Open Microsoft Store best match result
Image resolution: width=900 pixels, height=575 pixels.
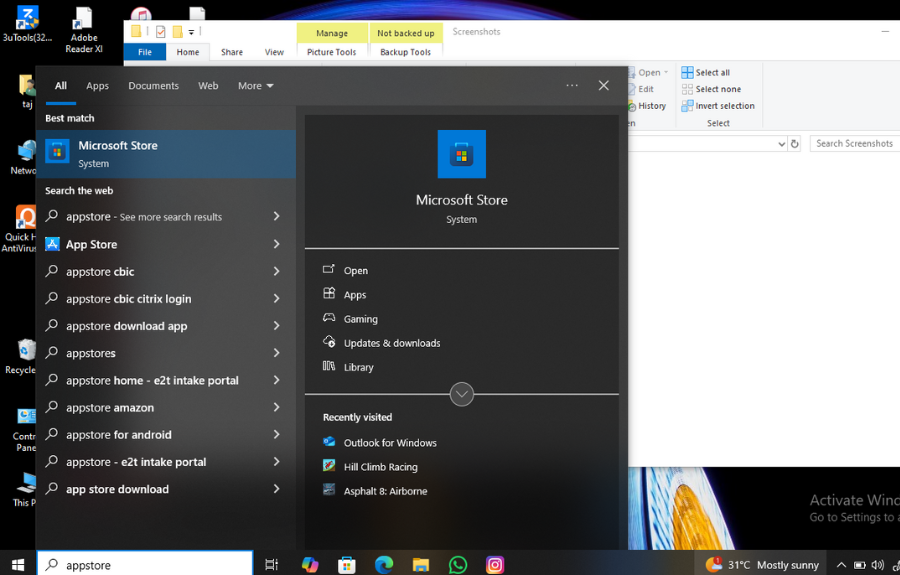(166, 154)
